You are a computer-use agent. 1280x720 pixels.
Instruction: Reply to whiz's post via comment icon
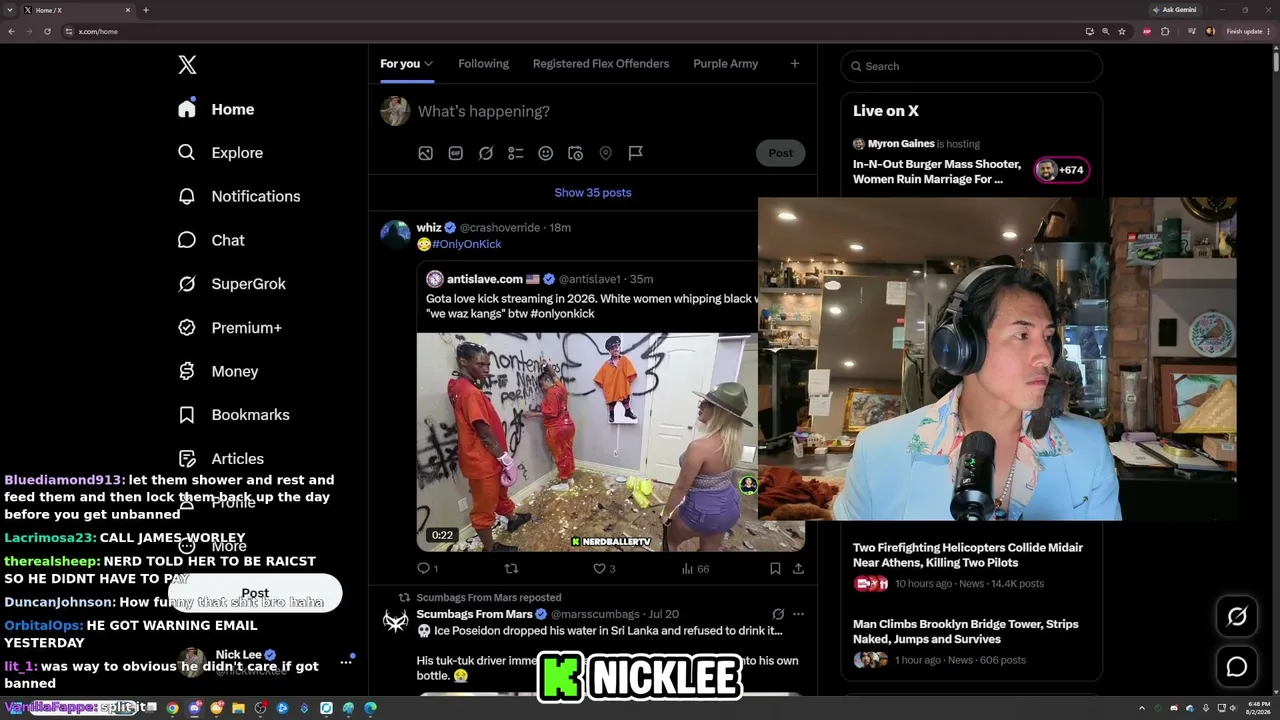(423, 569)
